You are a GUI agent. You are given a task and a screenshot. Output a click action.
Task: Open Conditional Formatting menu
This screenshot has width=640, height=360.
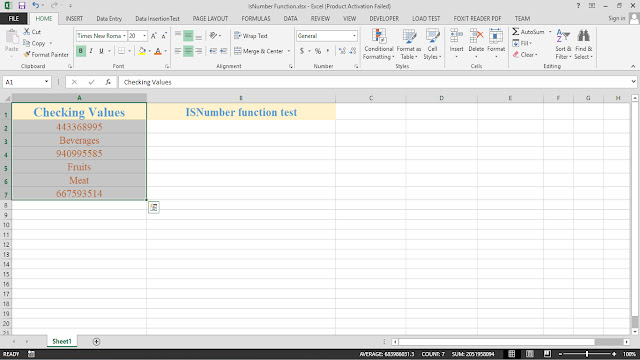point(379,44)
